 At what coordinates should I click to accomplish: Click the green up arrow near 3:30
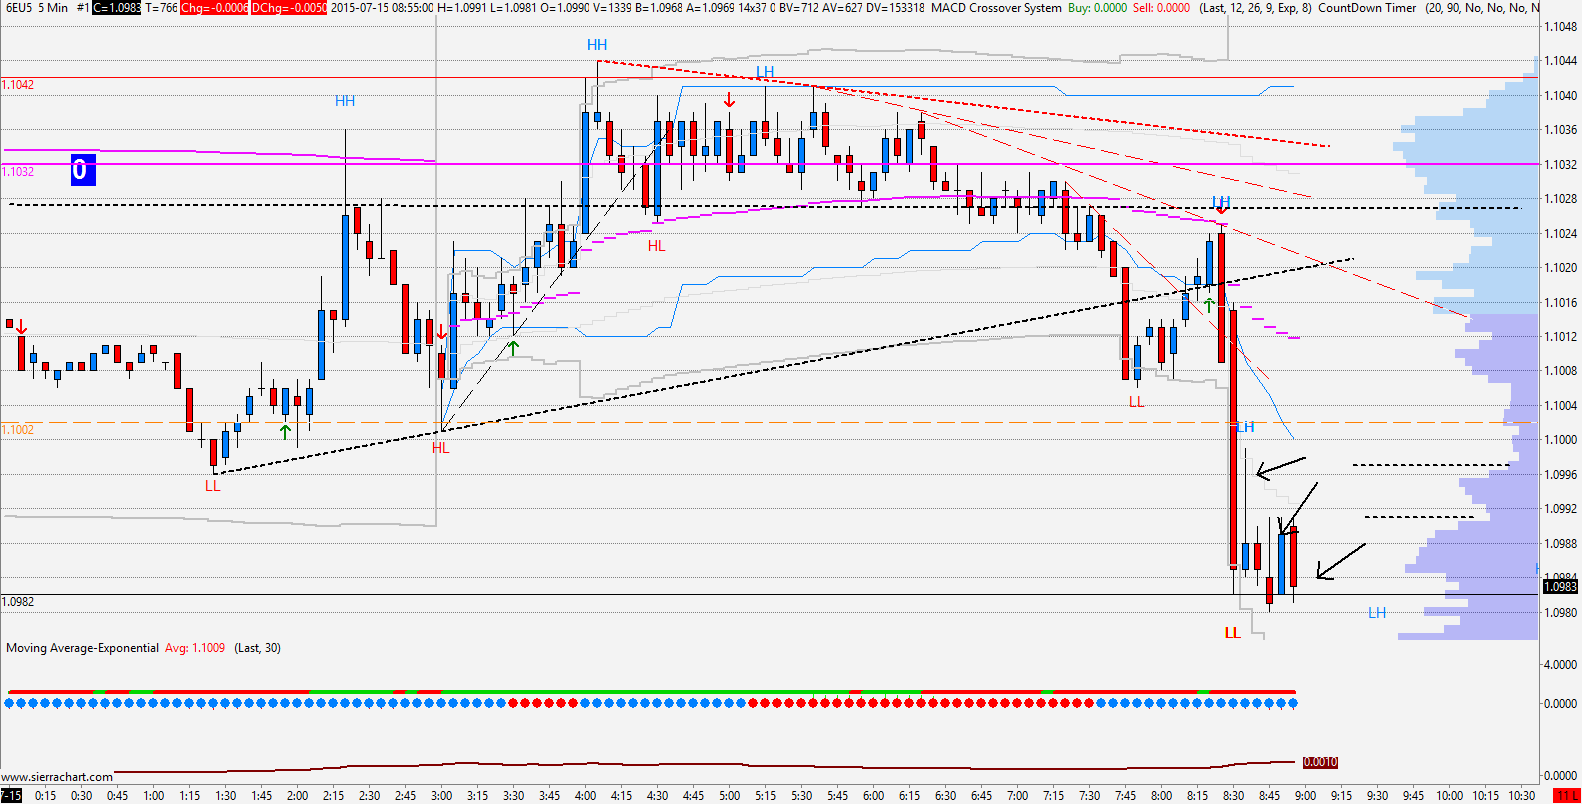[514, 348]
